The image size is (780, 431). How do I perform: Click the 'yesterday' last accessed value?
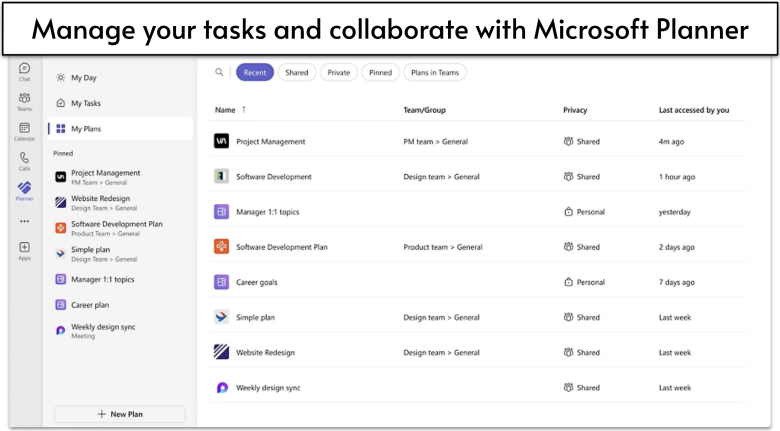675,212
